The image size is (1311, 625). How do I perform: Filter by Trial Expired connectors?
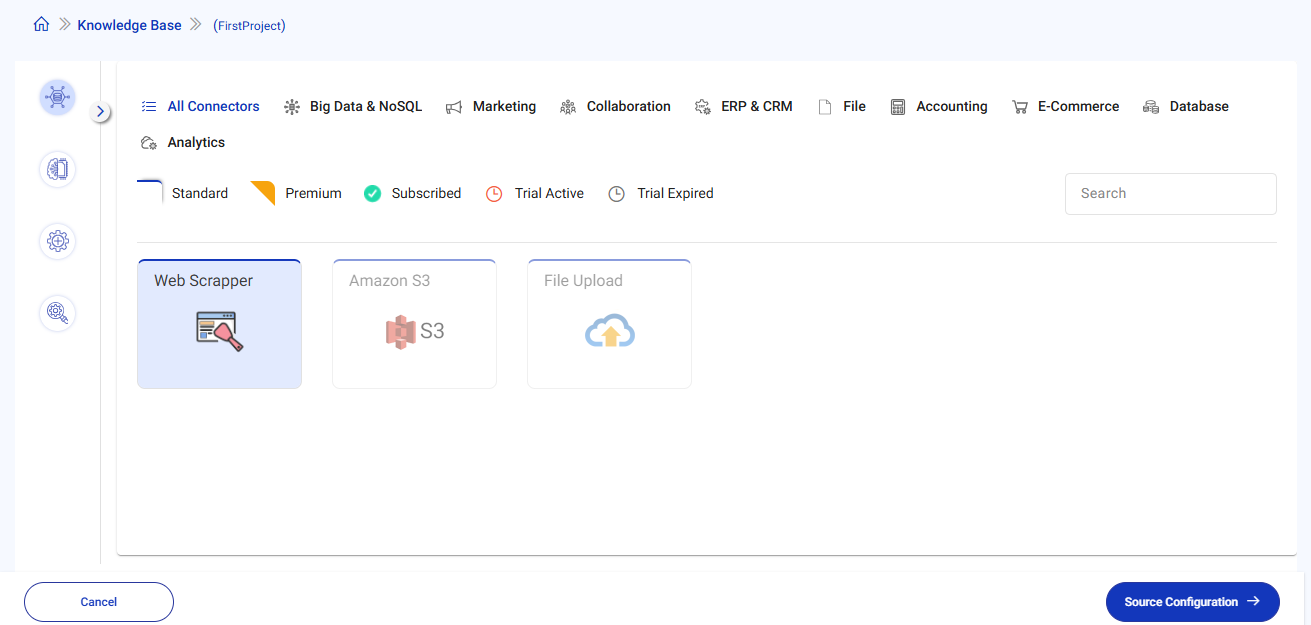[661, 193]
